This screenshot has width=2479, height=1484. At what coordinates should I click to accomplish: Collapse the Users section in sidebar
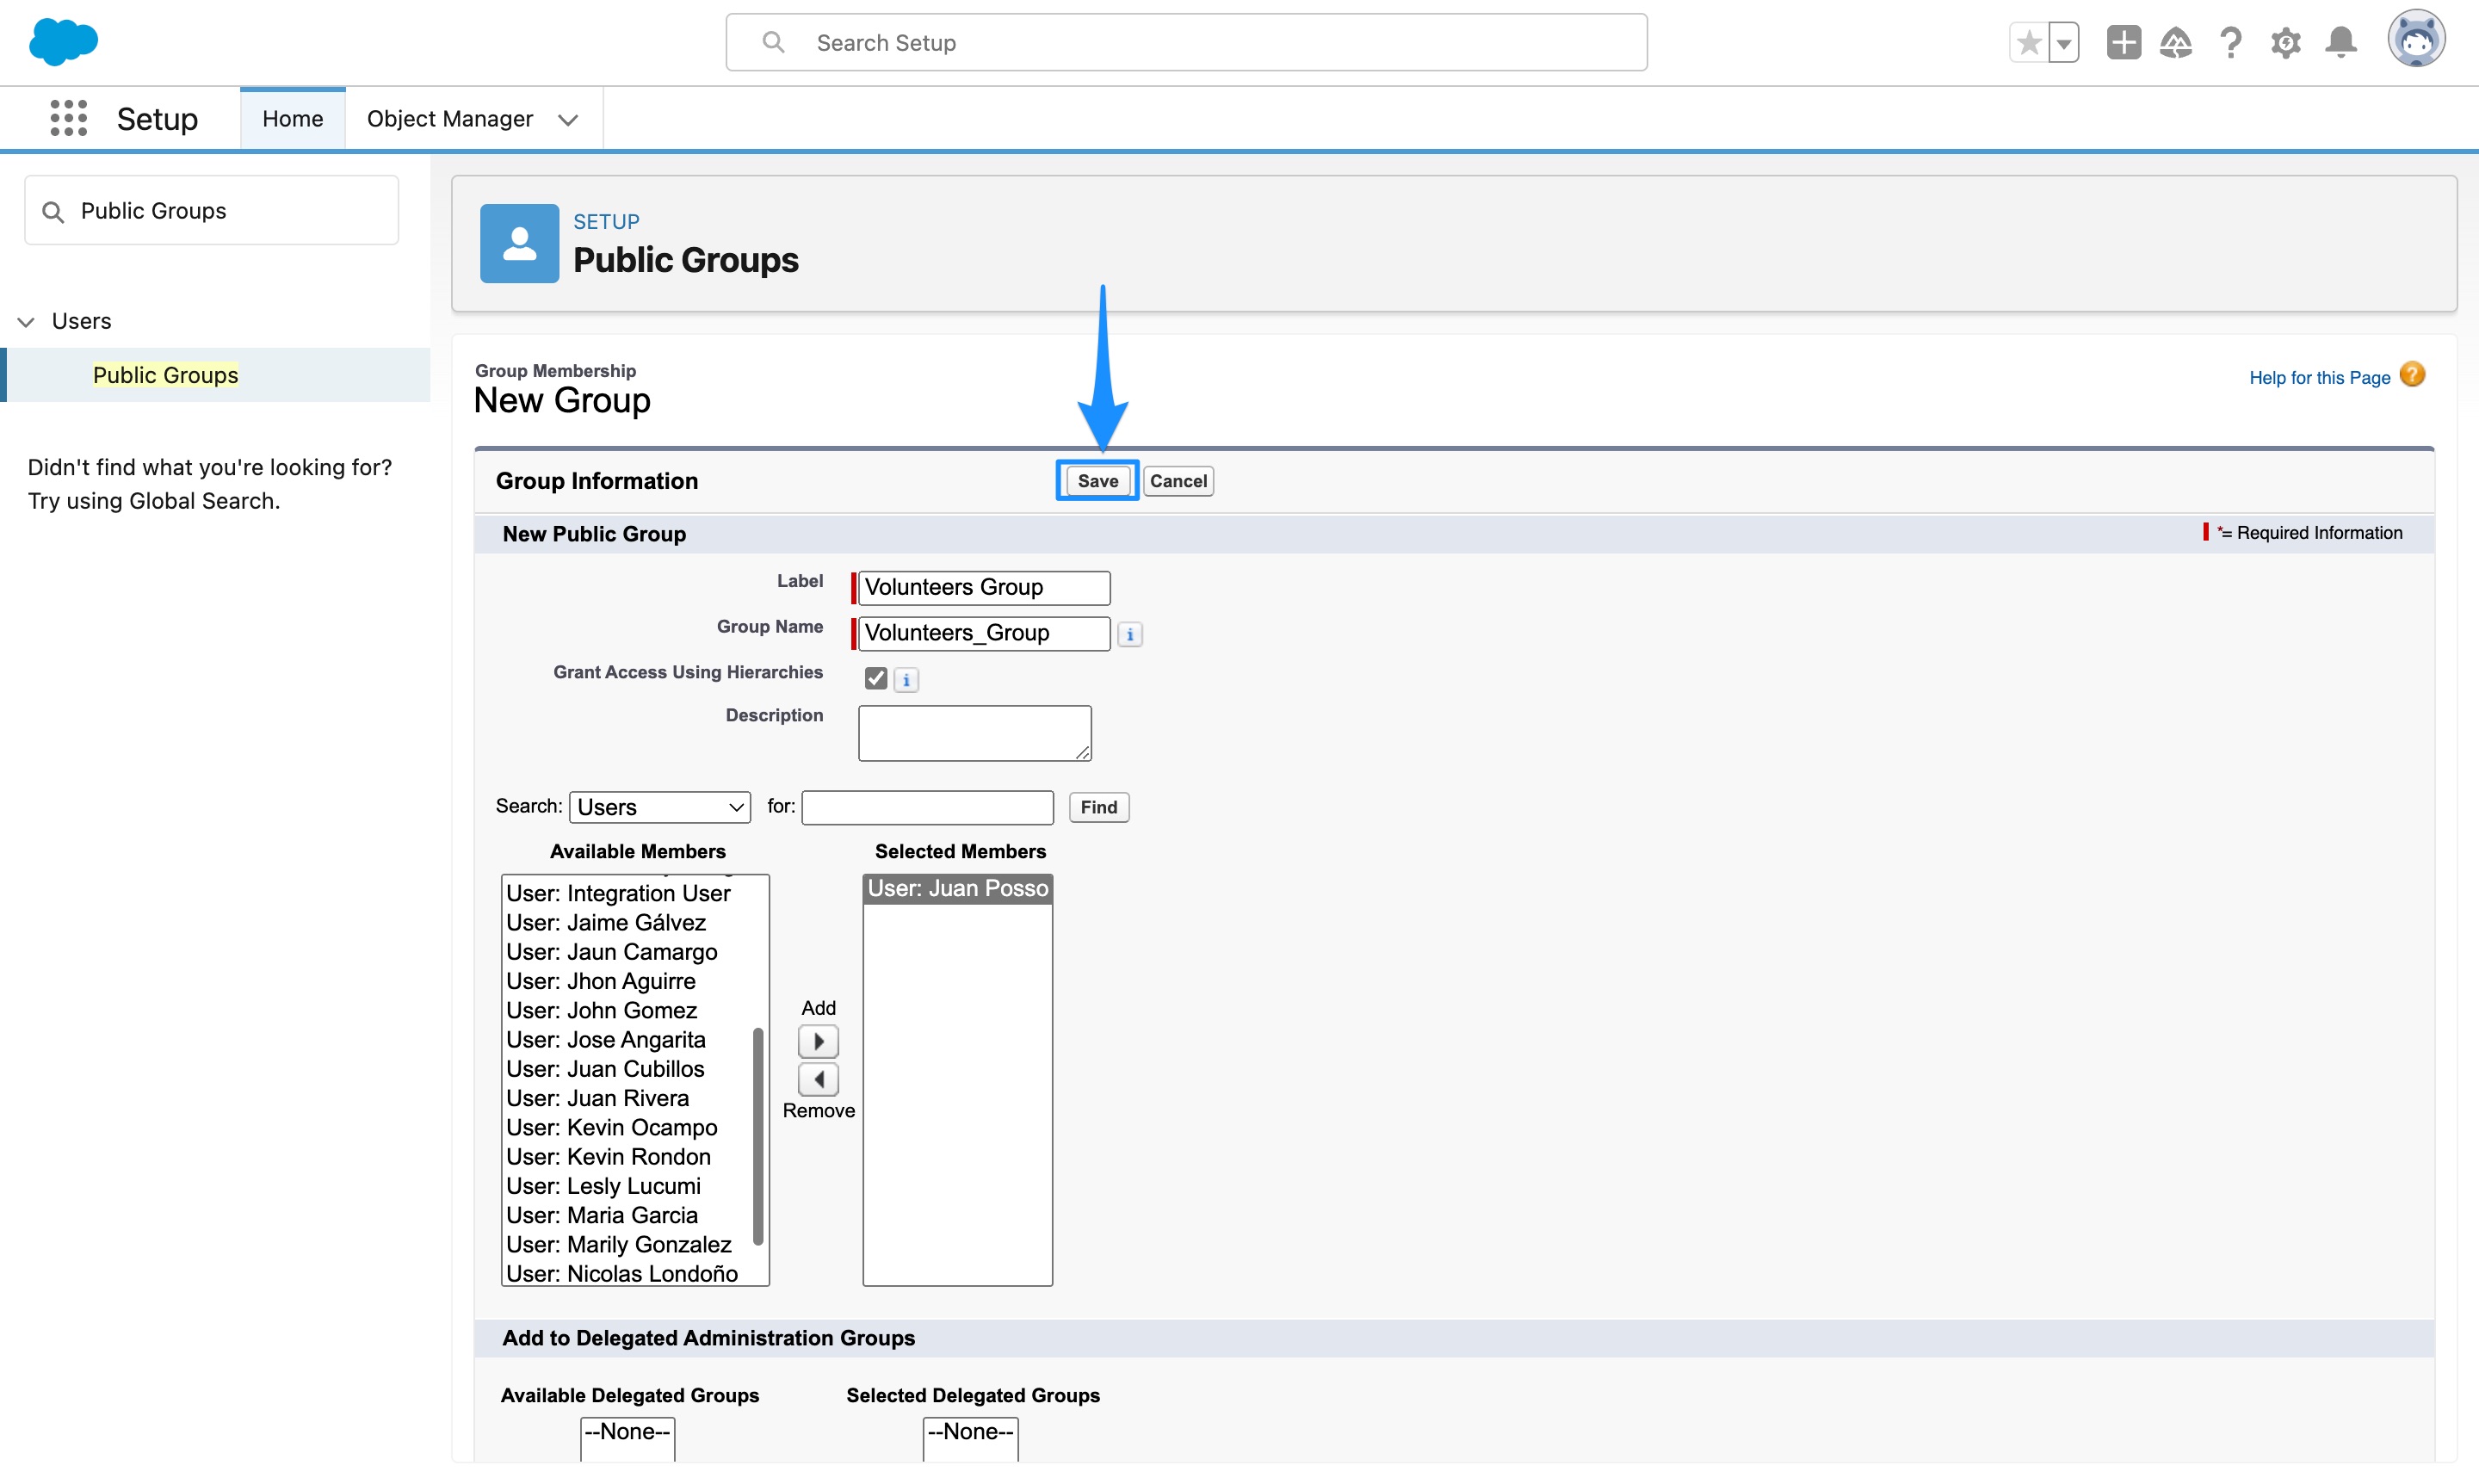tap(25, 321)
